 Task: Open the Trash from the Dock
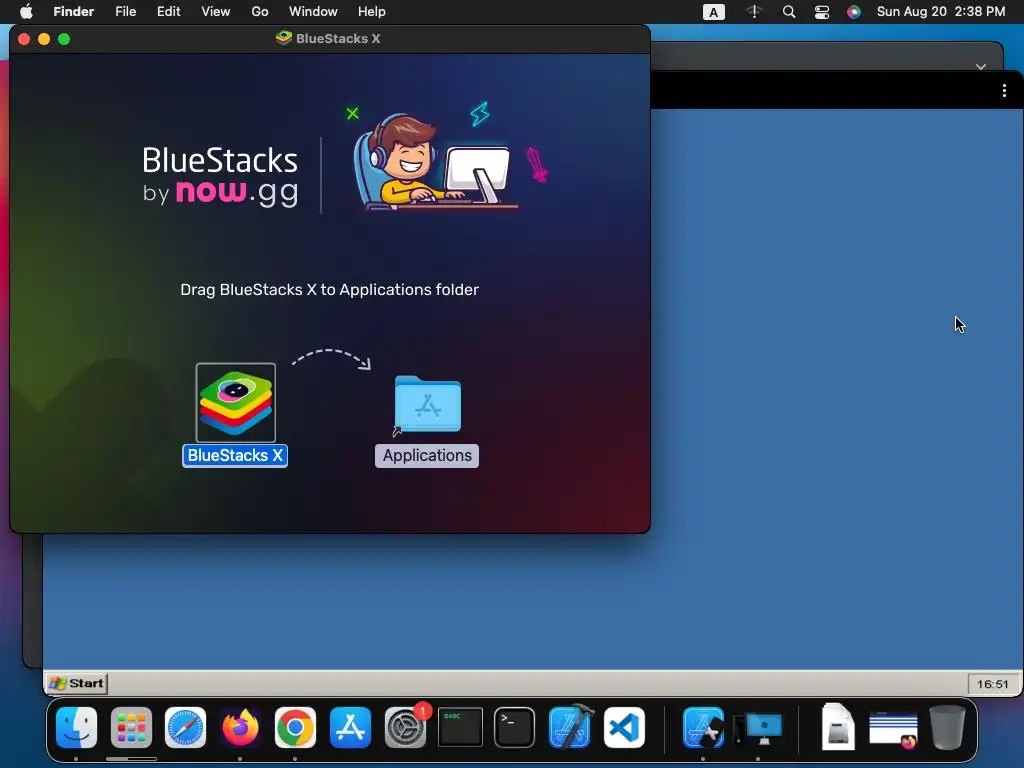[x=948, y=727]
